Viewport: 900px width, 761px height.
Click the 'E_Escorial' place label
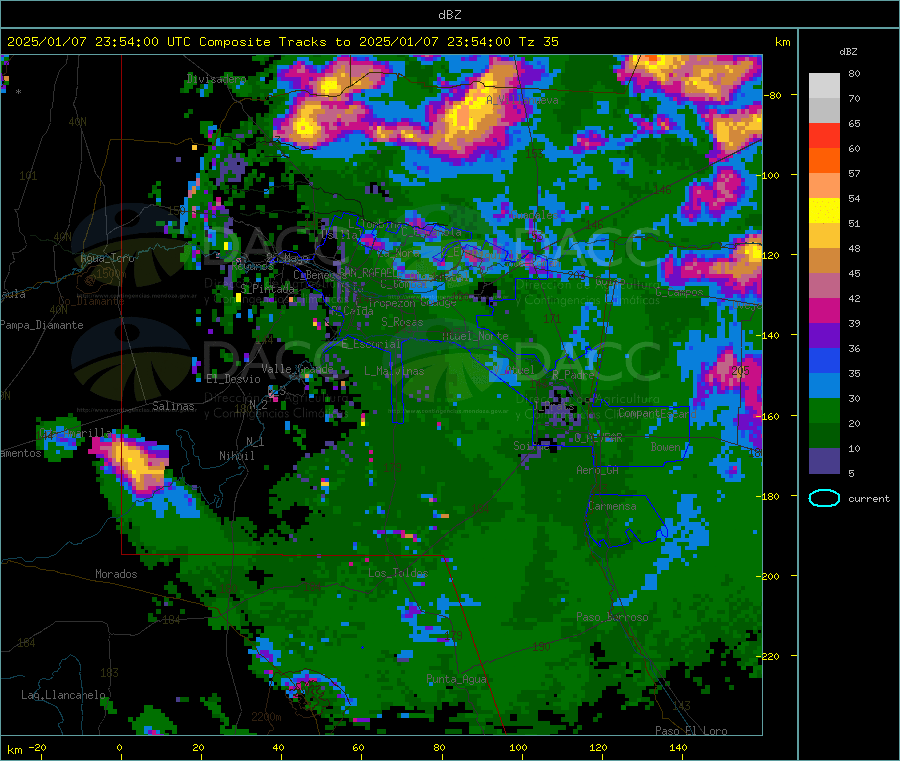coord(370,344)
